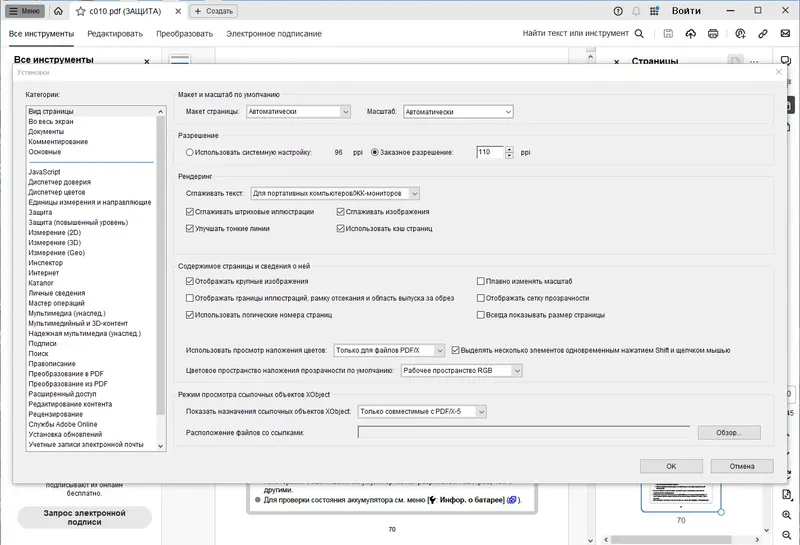Decrease the resolution with the spinner down arrow
The height and width of the screenshot is (545, 800).
coord(509,156)
